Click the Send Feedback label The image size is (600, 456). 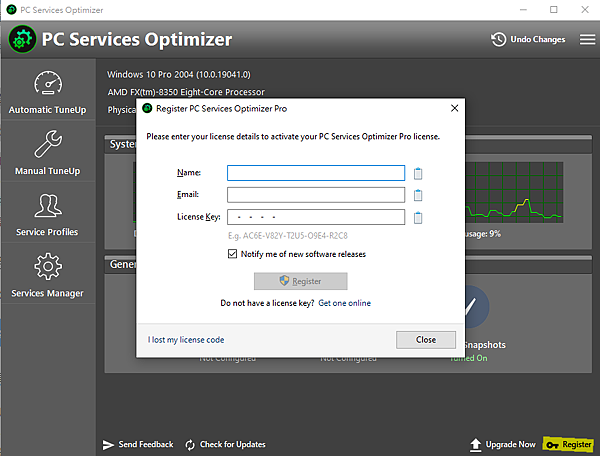point(146,445)
